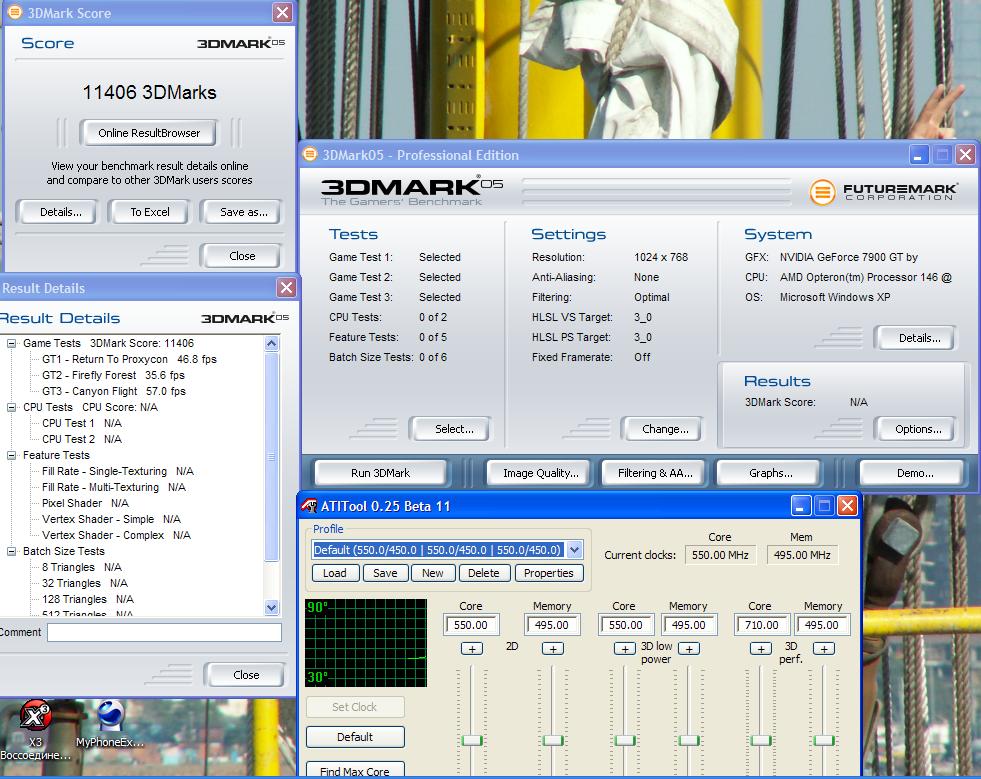This screenshot has width=981, height=779.
Task: Click the Run 3DMark button
Action: click(x=380, y=473)
